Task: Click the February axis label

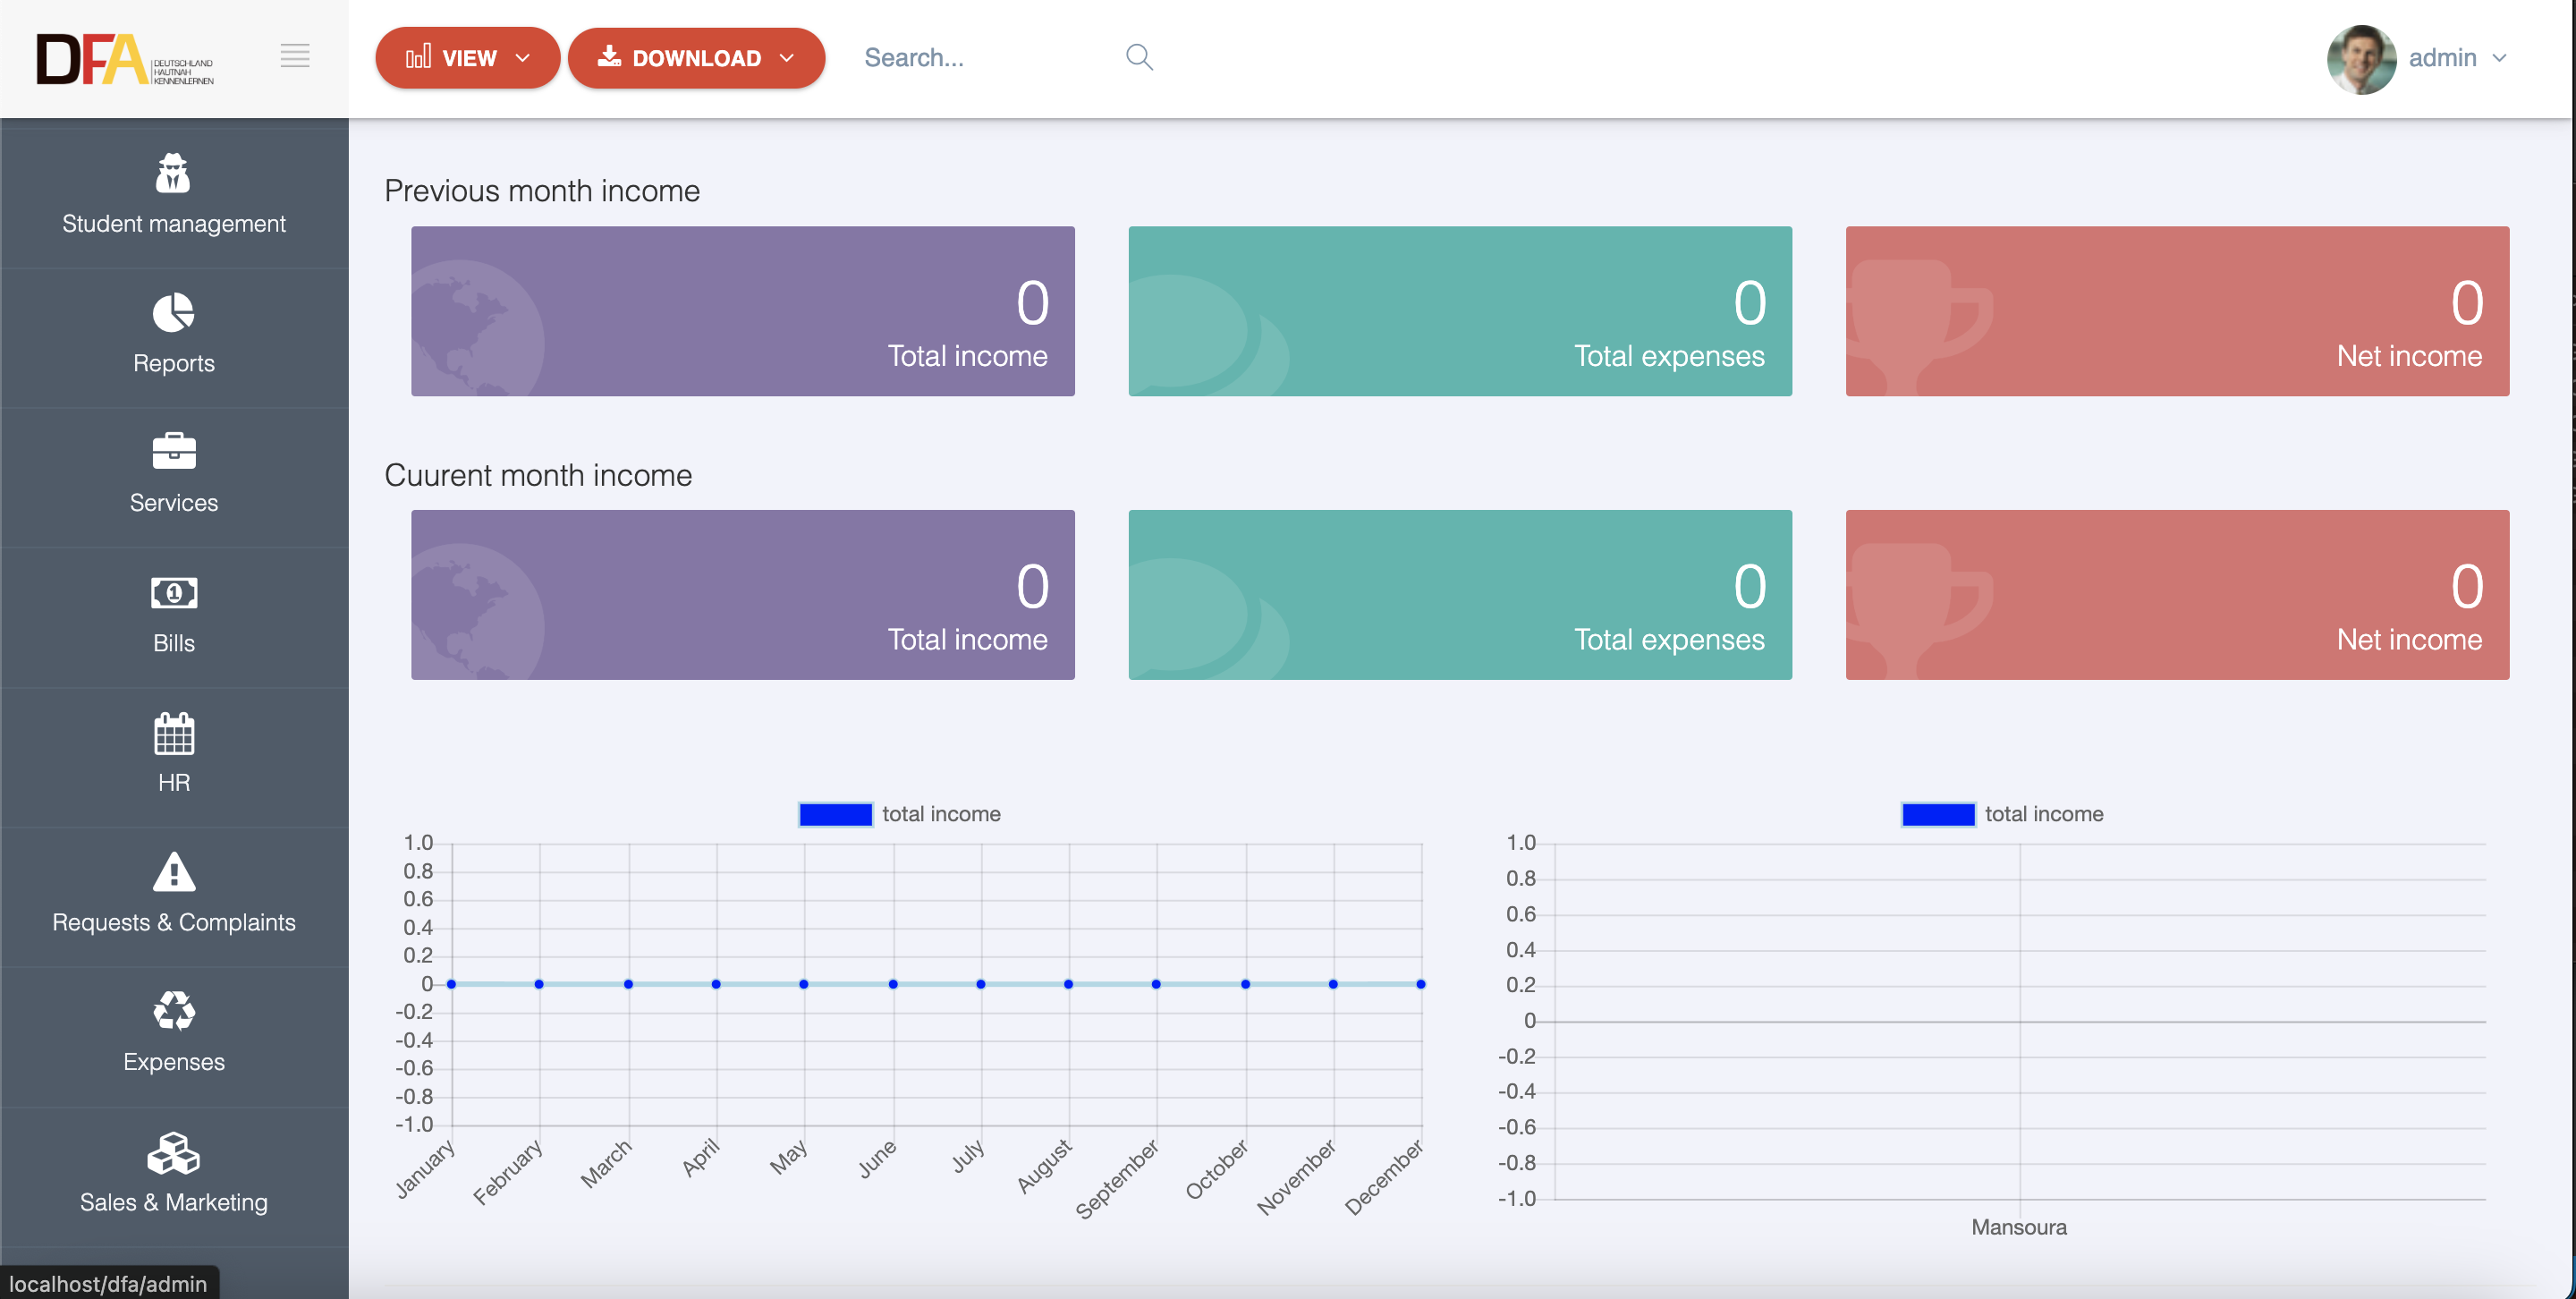Action: tap(508, 1172)
